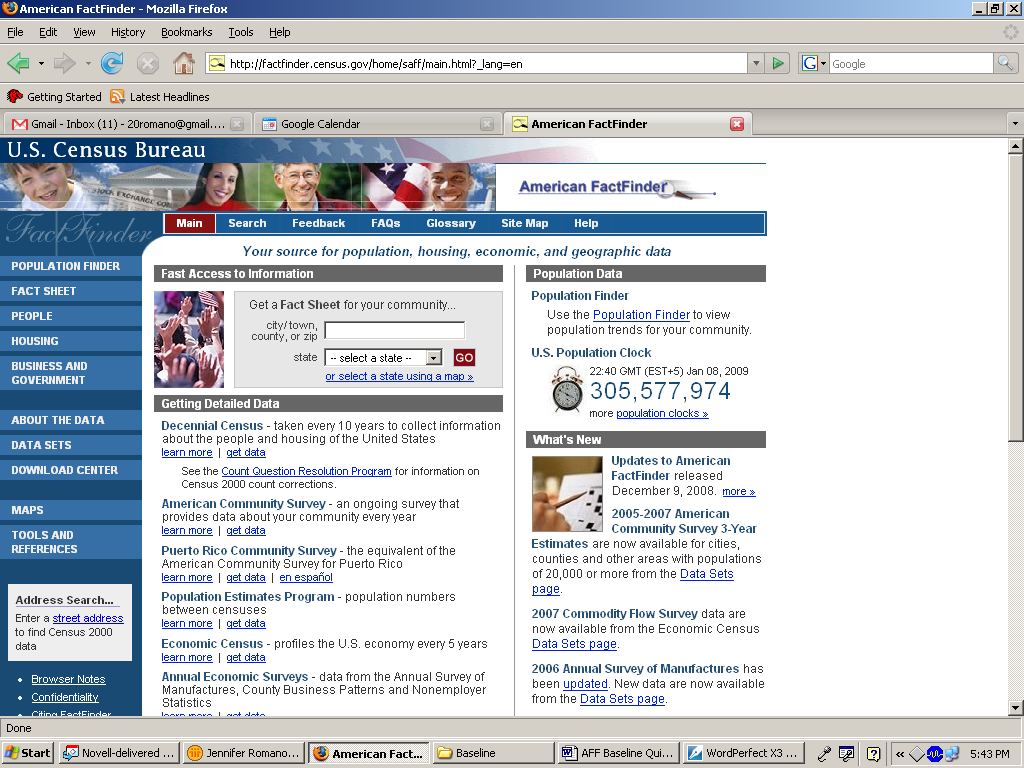Screen dimensions: 1024x768
Task: Select FACT SHEET in the left sidebar
Action: (71, 291)
